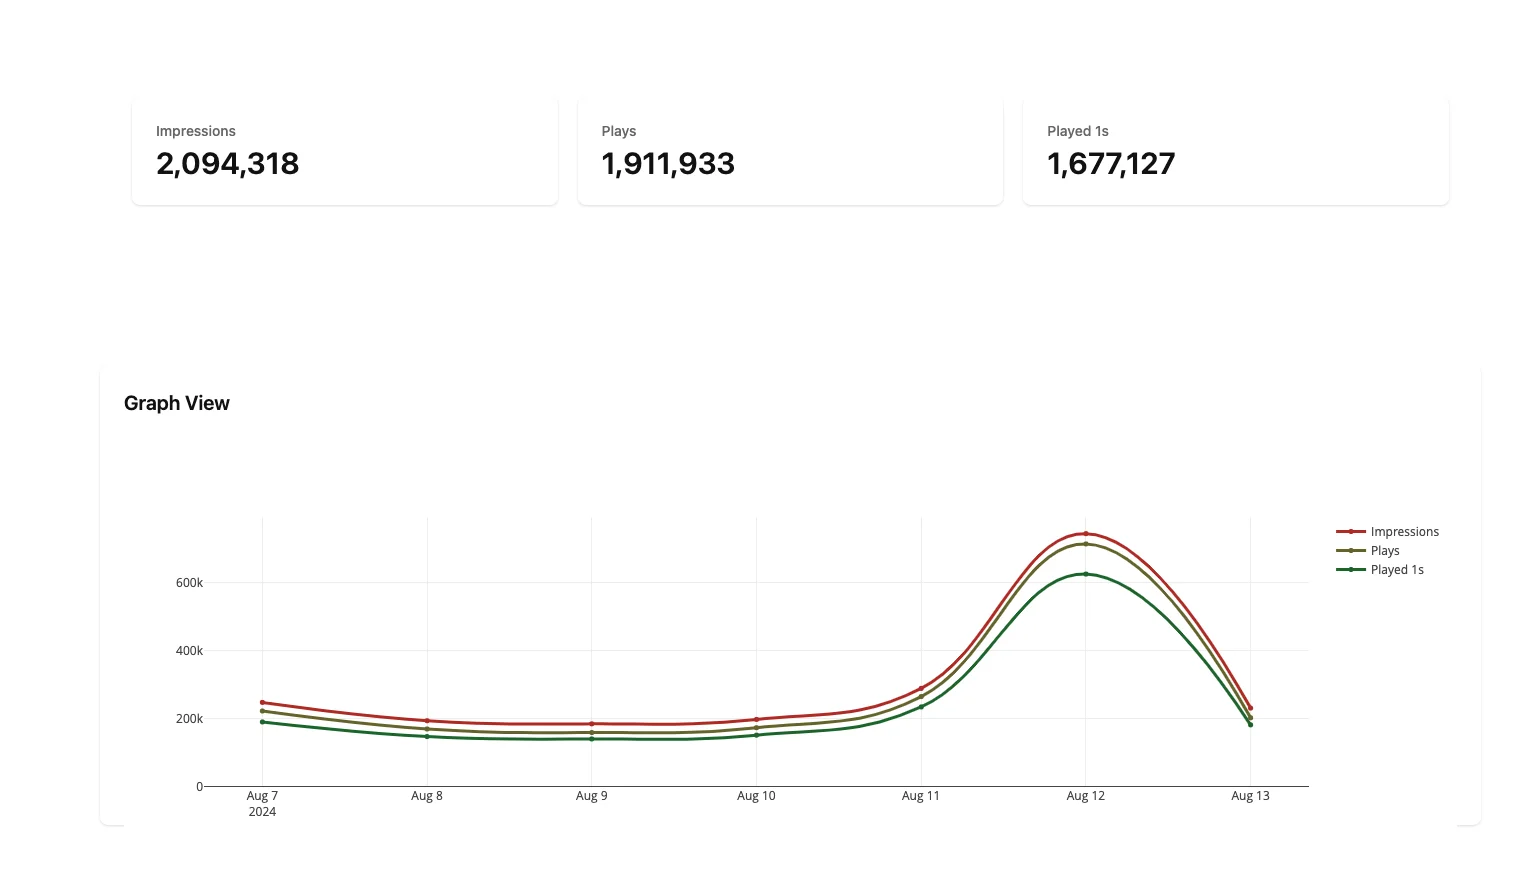The image size is (1536, 888).
Task: Click the Impressions data point at Aug 8
Action: pyautogui.click(x=427, y=721)
